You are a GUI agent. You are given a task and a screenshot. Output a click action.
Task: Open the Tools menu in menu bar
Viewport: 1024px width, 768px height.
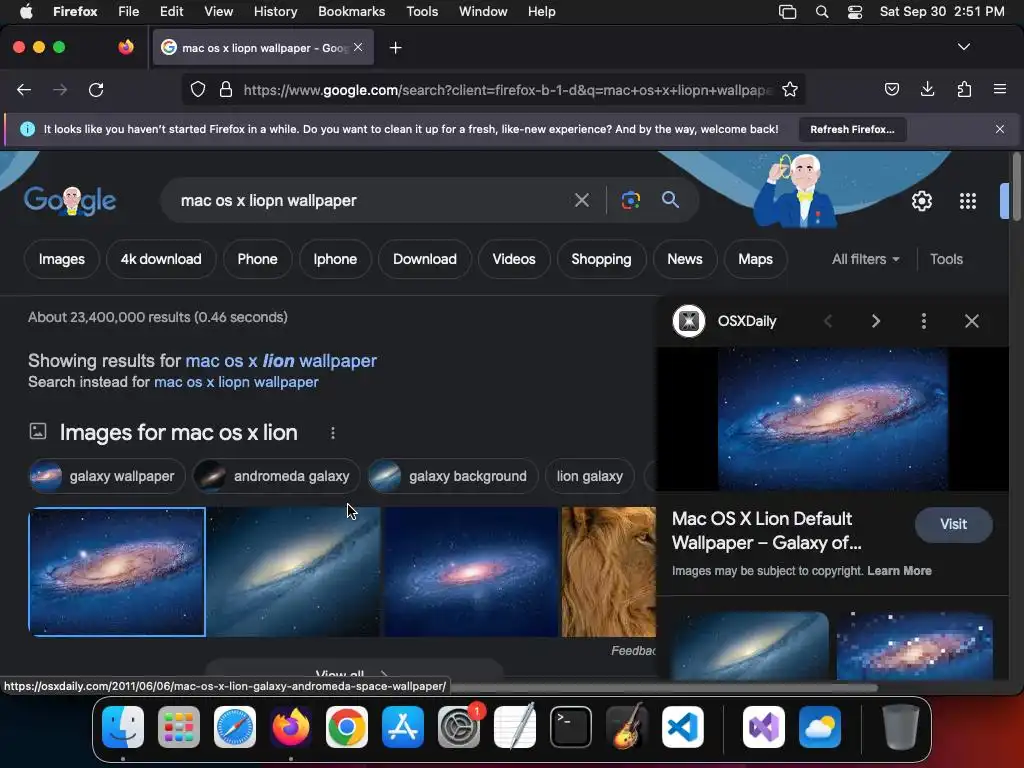pos(422,12)
